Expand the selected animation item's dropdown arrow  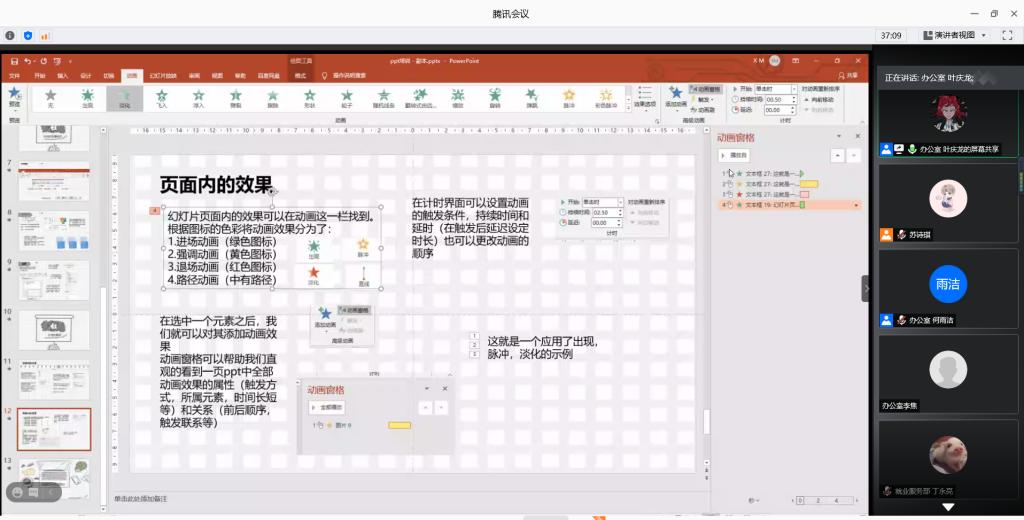[x=855, y=205]
